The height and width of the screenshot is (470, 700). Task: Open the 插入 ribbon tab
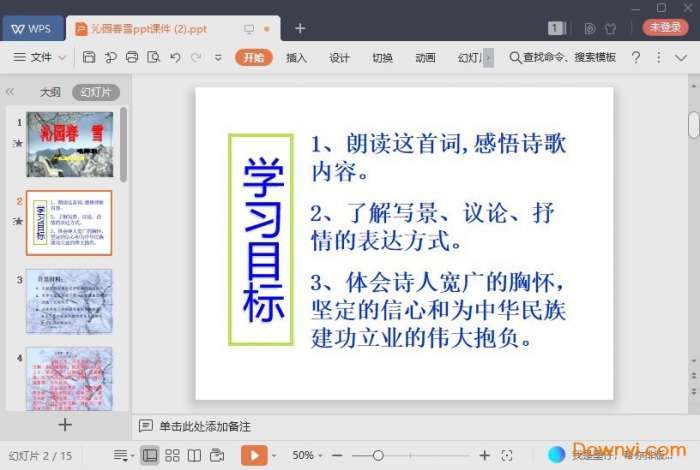click(297, 58)
